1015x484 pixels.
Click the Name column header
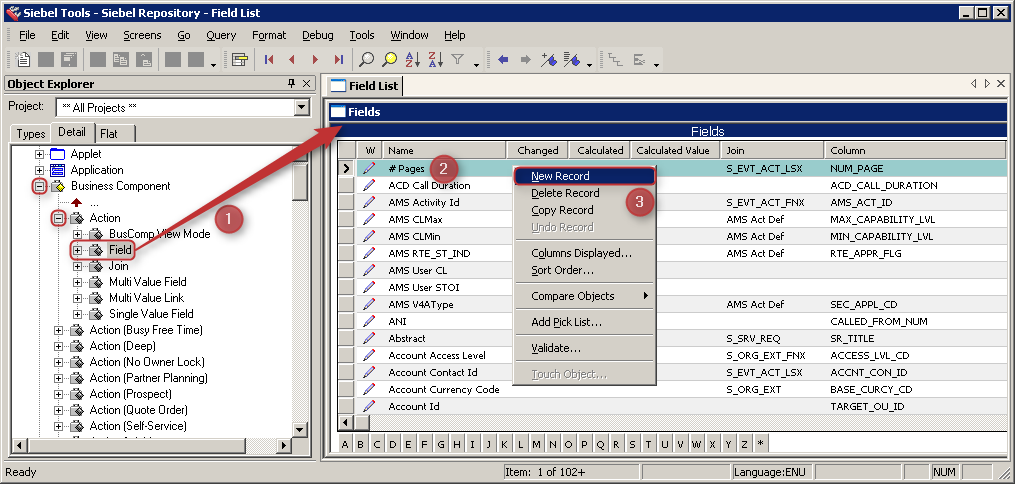tap(444, 150)
